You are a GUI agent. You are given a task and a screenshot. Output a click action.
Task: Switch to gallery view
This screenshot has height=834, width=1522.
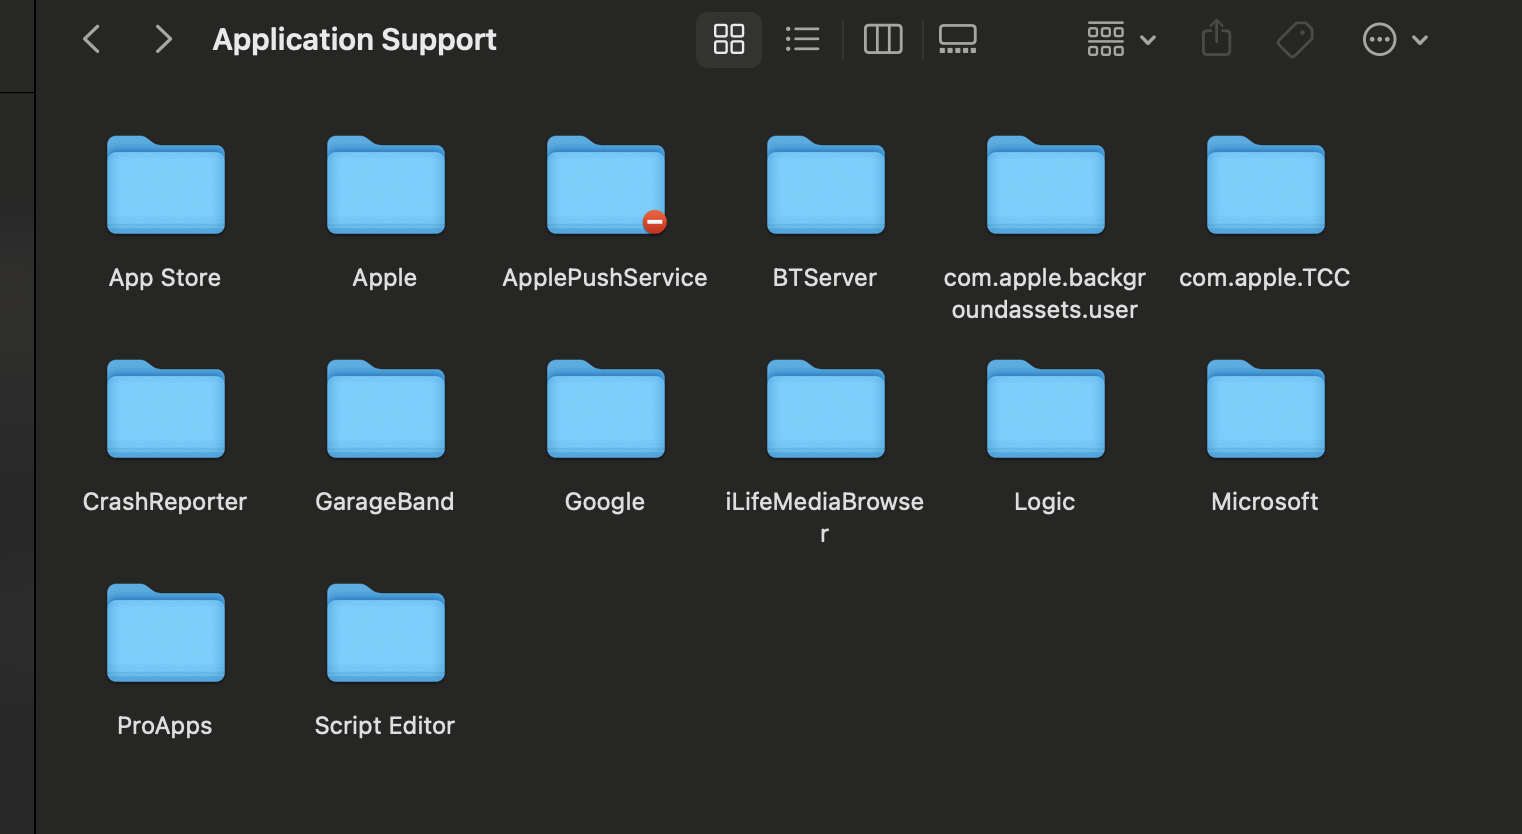[957, 40]
